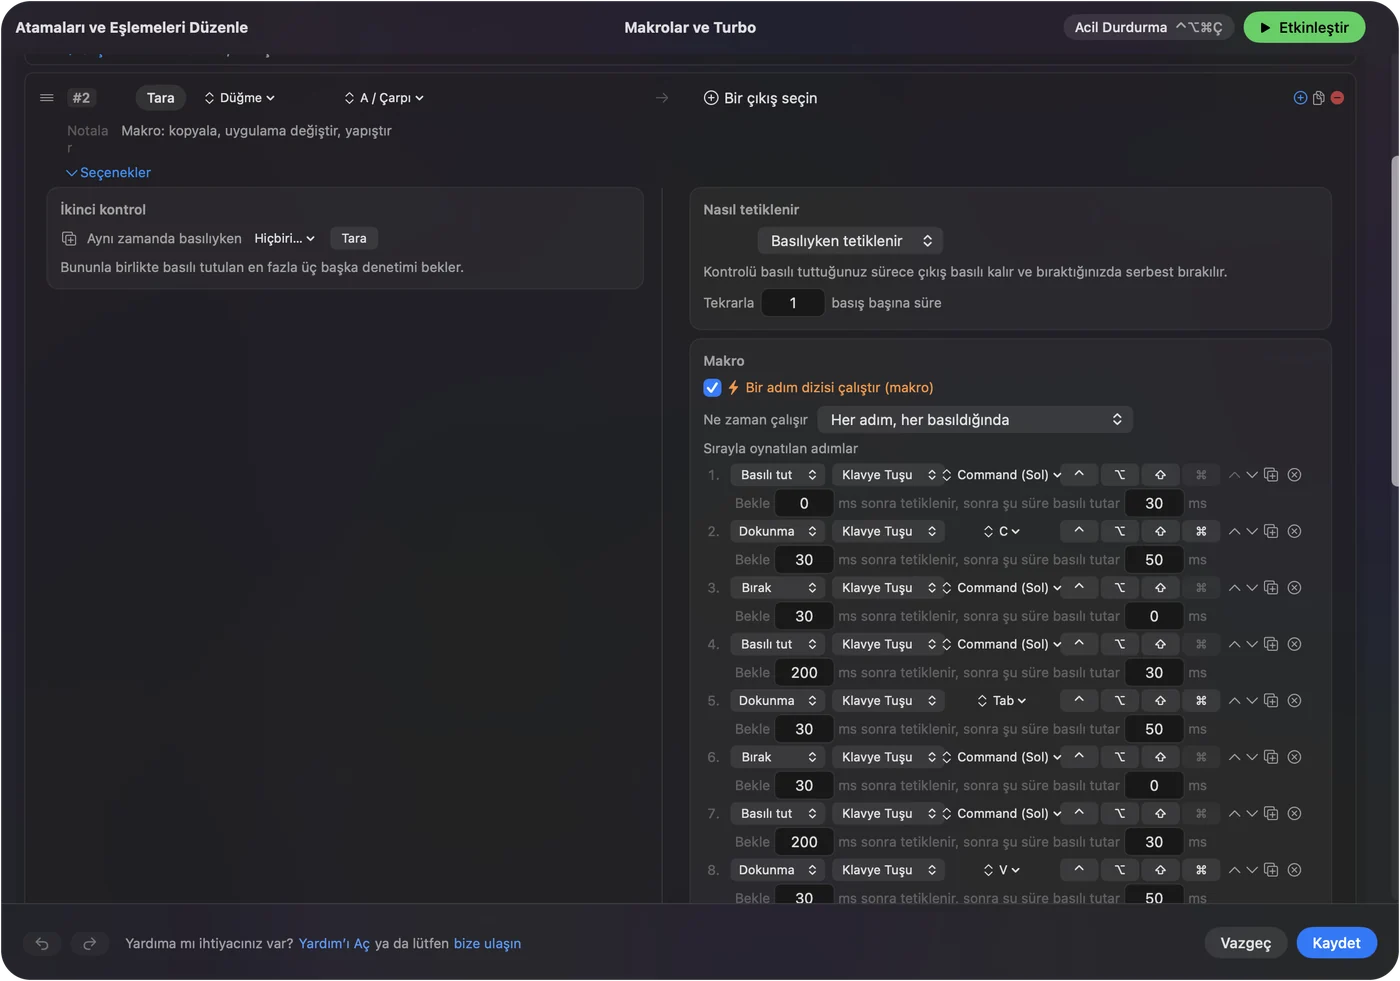The width and height of the screenshot is (1400, 981).
Task: Open the bize ulaşın link
Action: click(487, 943)
